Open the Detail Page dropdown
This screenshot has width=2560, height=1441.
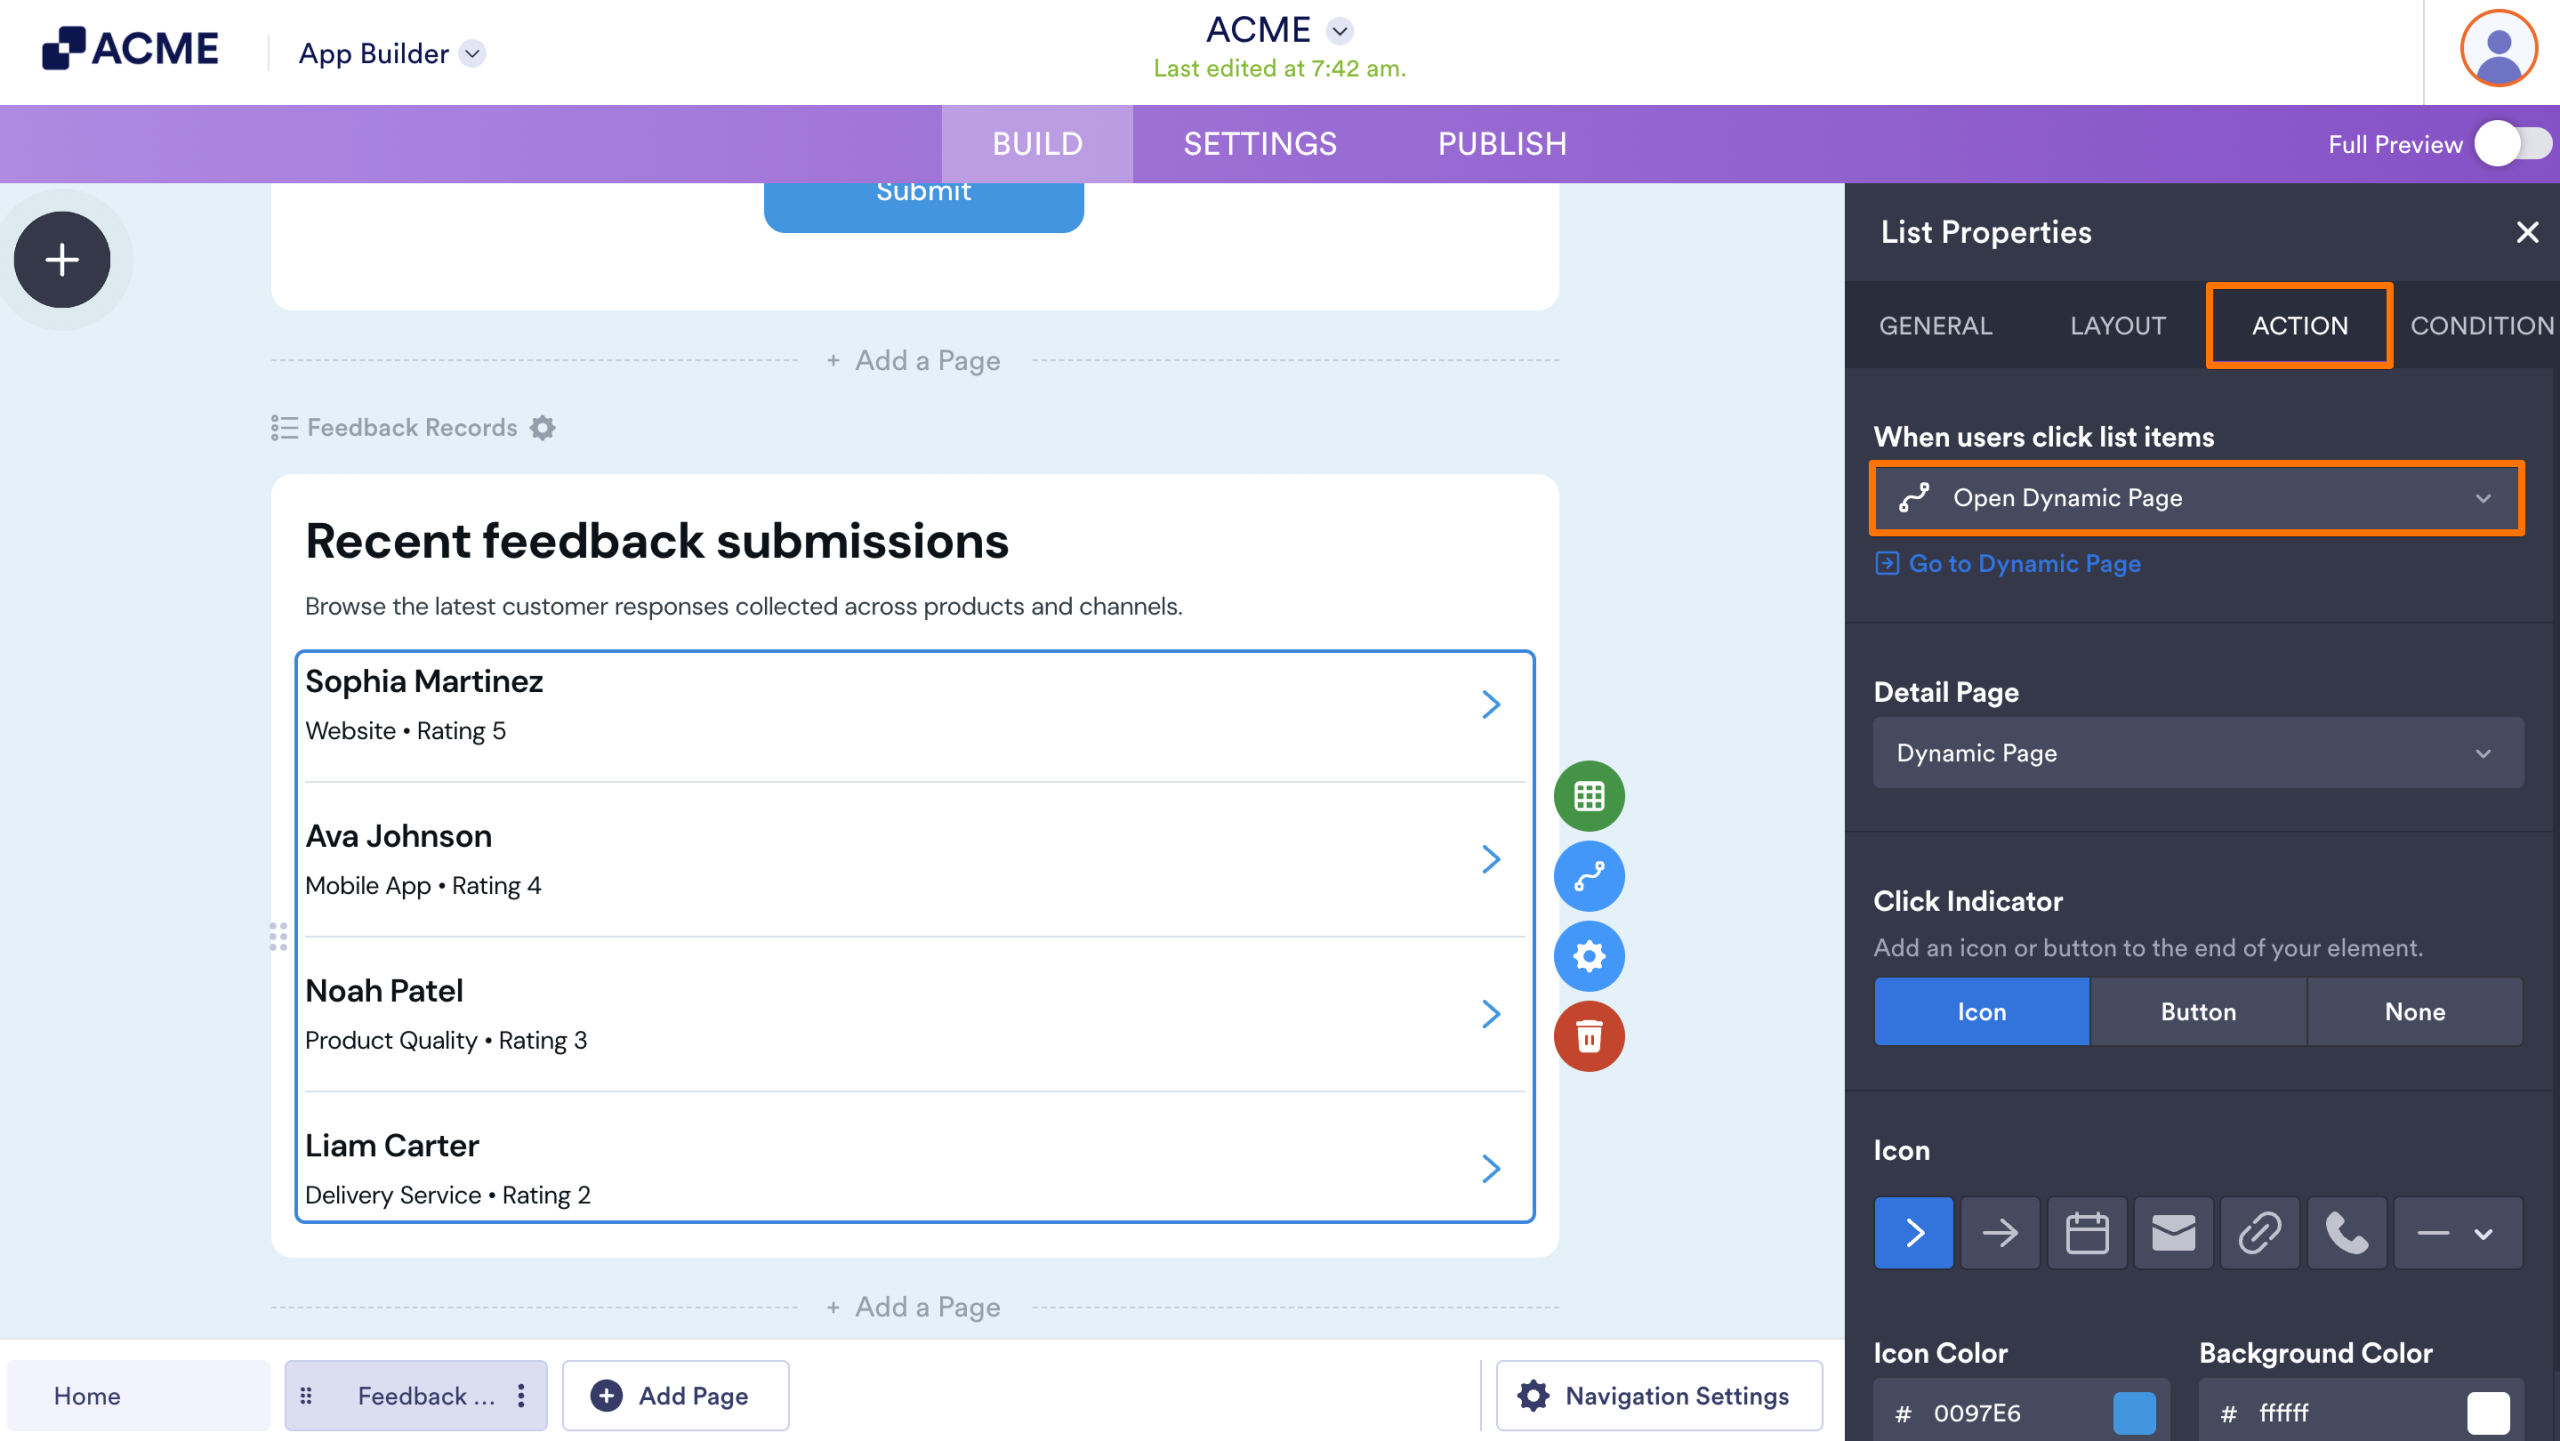tap(2198, 753)
